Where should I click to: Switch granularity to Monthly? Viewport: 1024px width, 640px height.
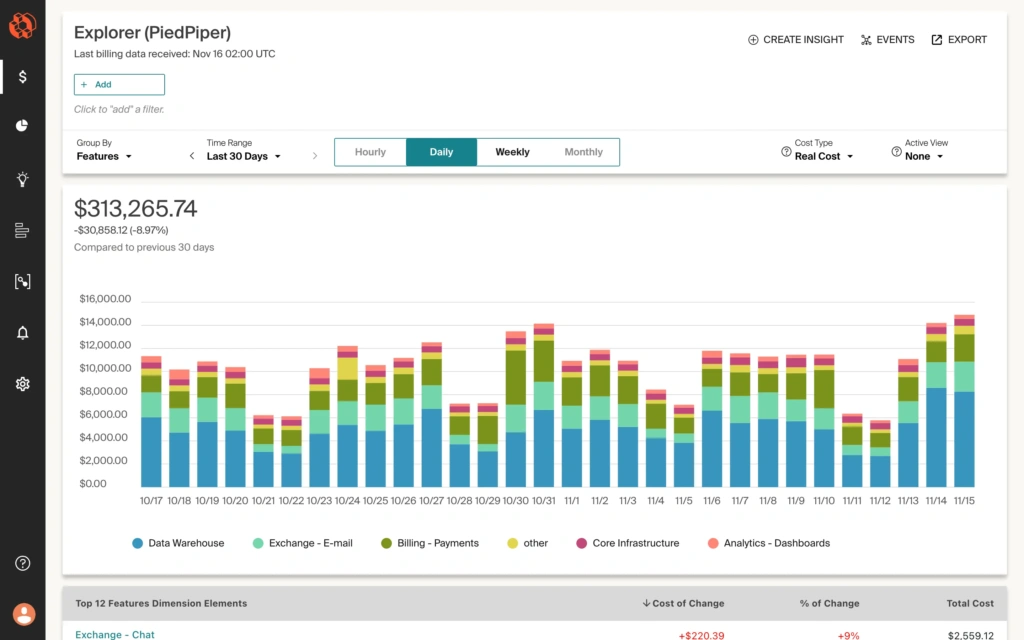click(x=584, y=152)
